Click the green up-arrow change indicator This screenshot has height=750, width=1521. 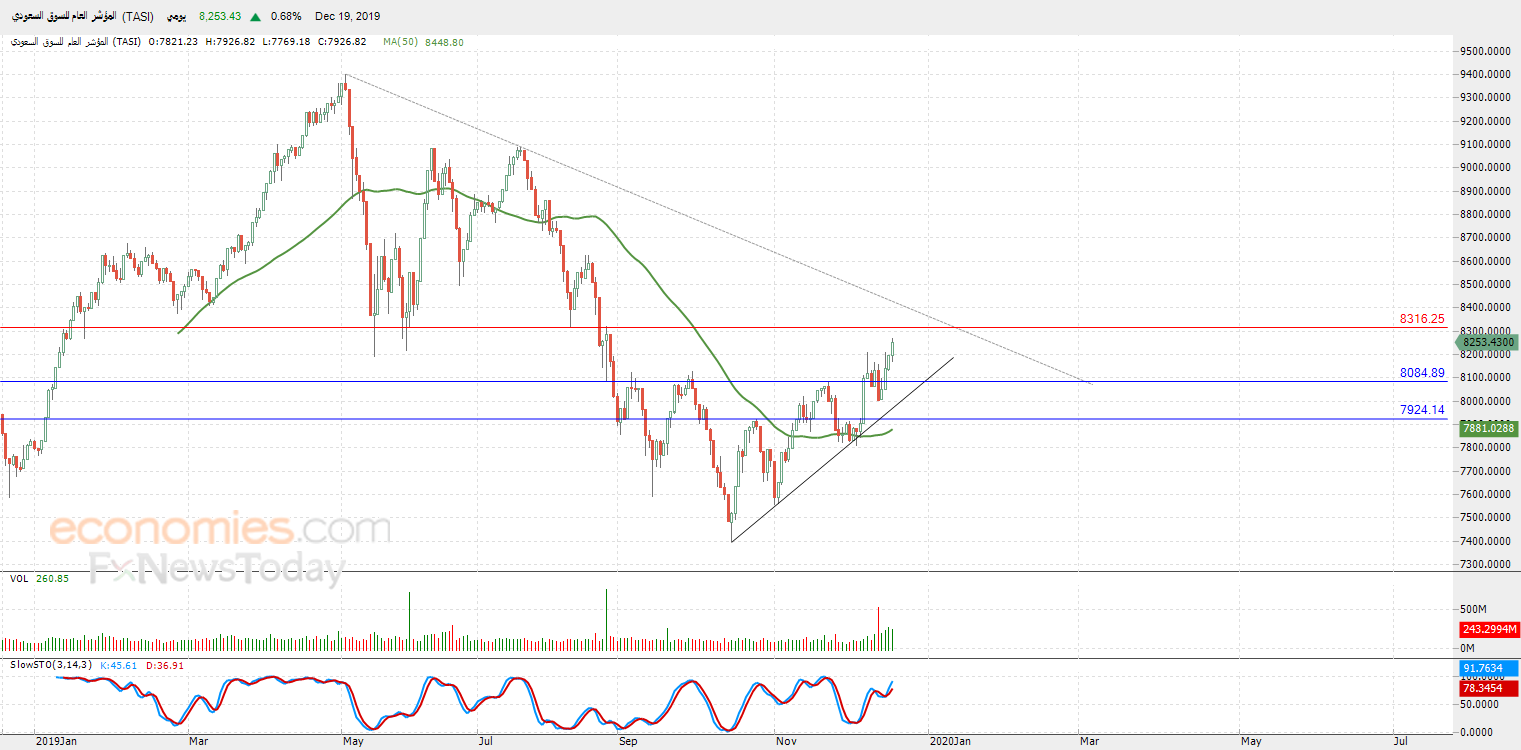[256, 17]
